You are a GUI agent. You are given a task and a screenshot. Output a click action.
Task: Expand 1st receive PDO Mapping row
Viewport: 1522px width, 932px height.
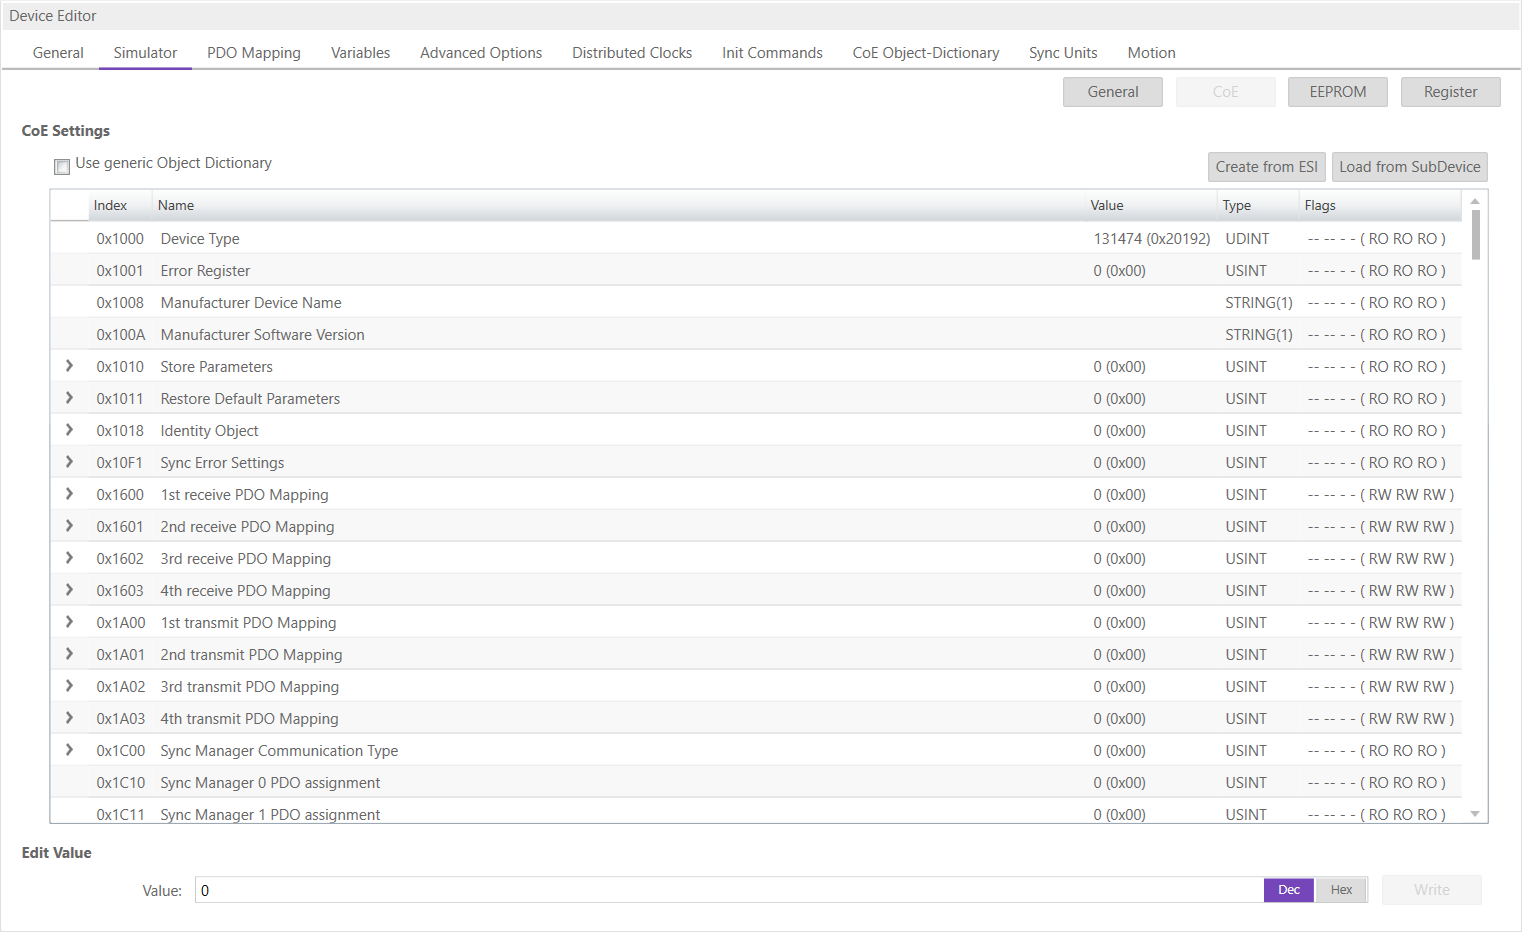click(69, 494)
